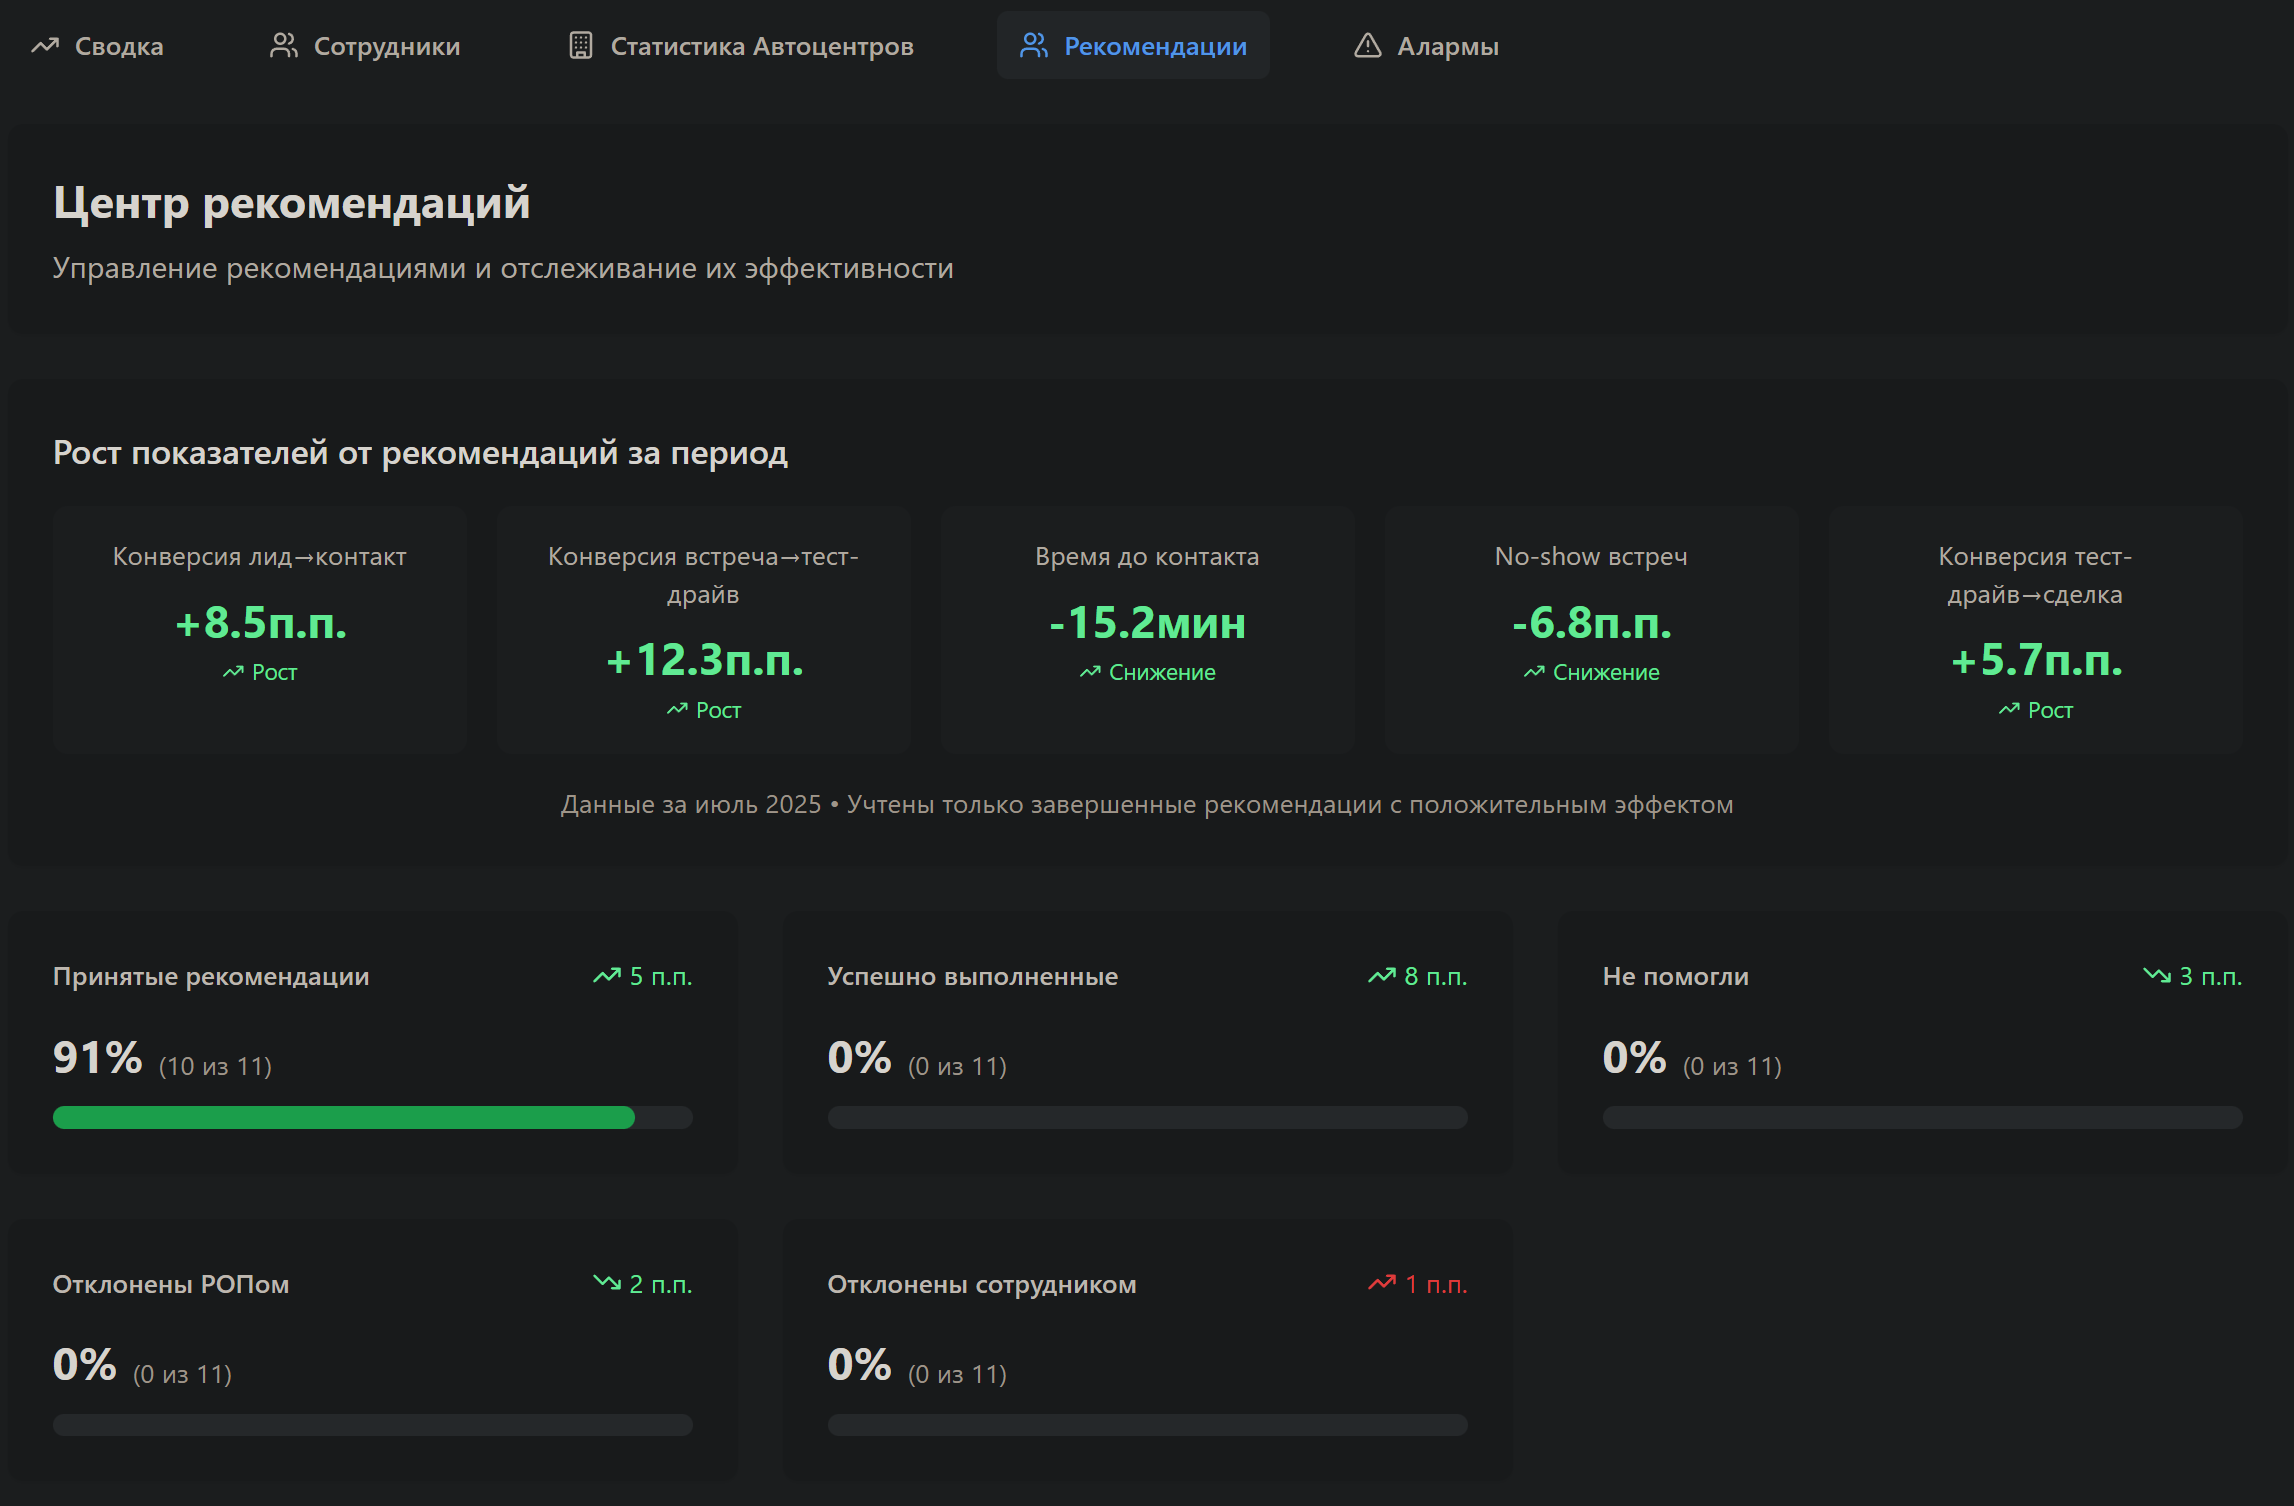Click the trend-line icon beside Сводка
This screenshot has width=2294, height=1506.
(x=45, y=46)
